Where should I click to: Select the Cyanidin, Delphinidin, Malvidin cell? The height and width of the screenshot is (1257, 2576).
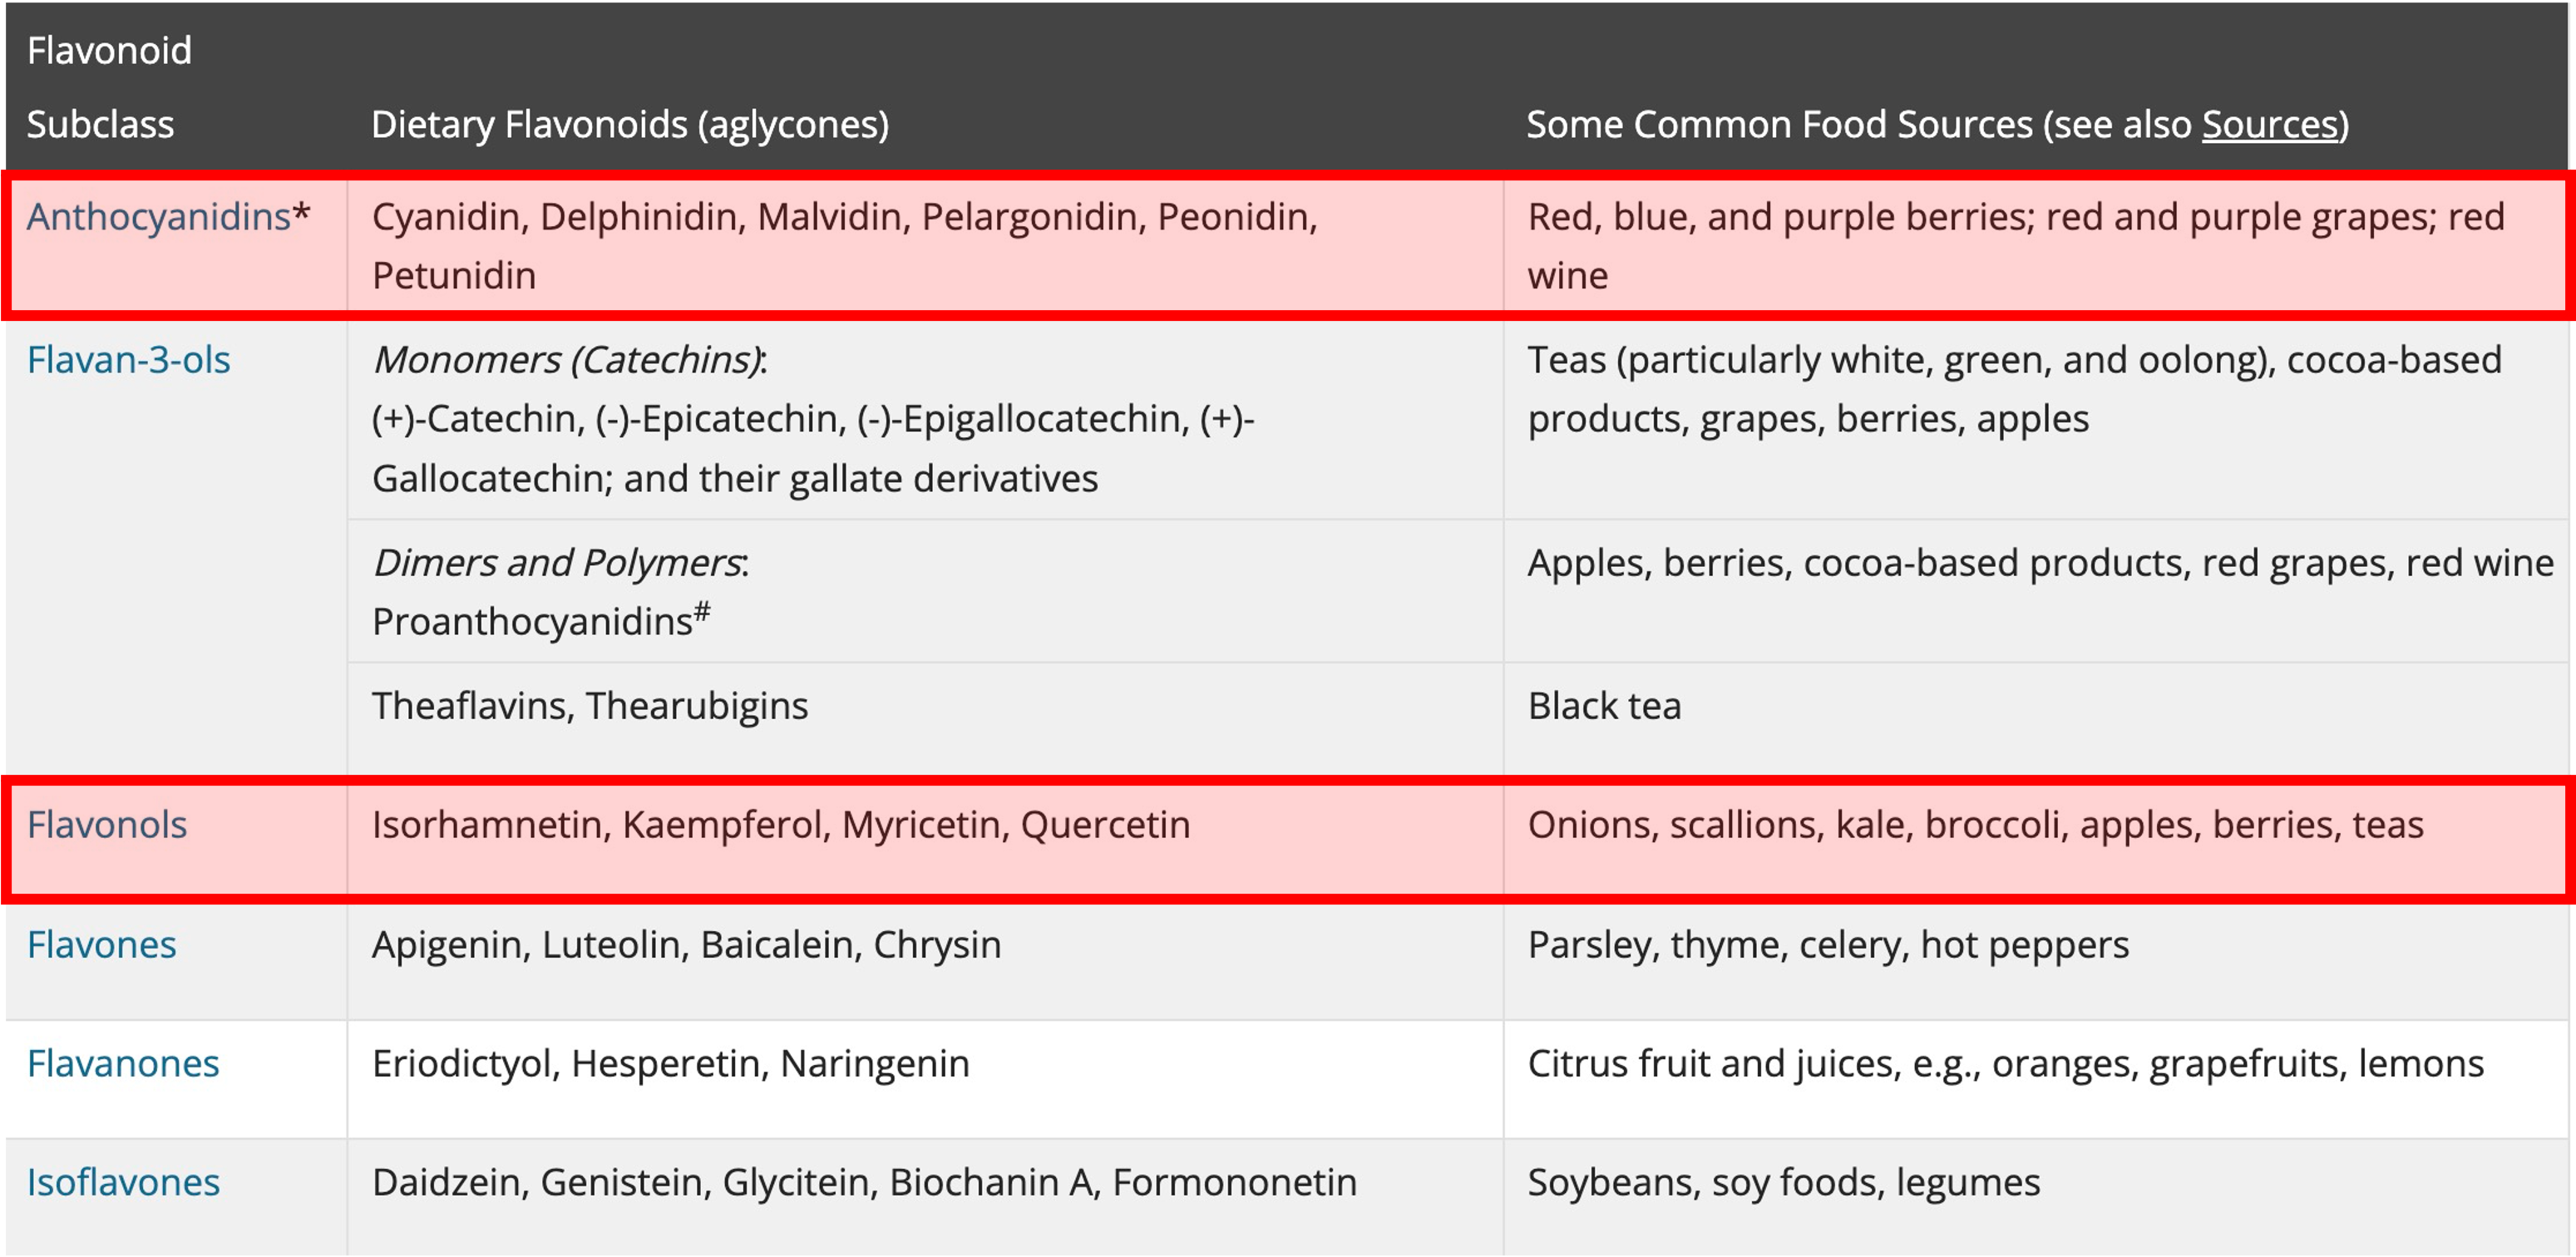(925, 246)
